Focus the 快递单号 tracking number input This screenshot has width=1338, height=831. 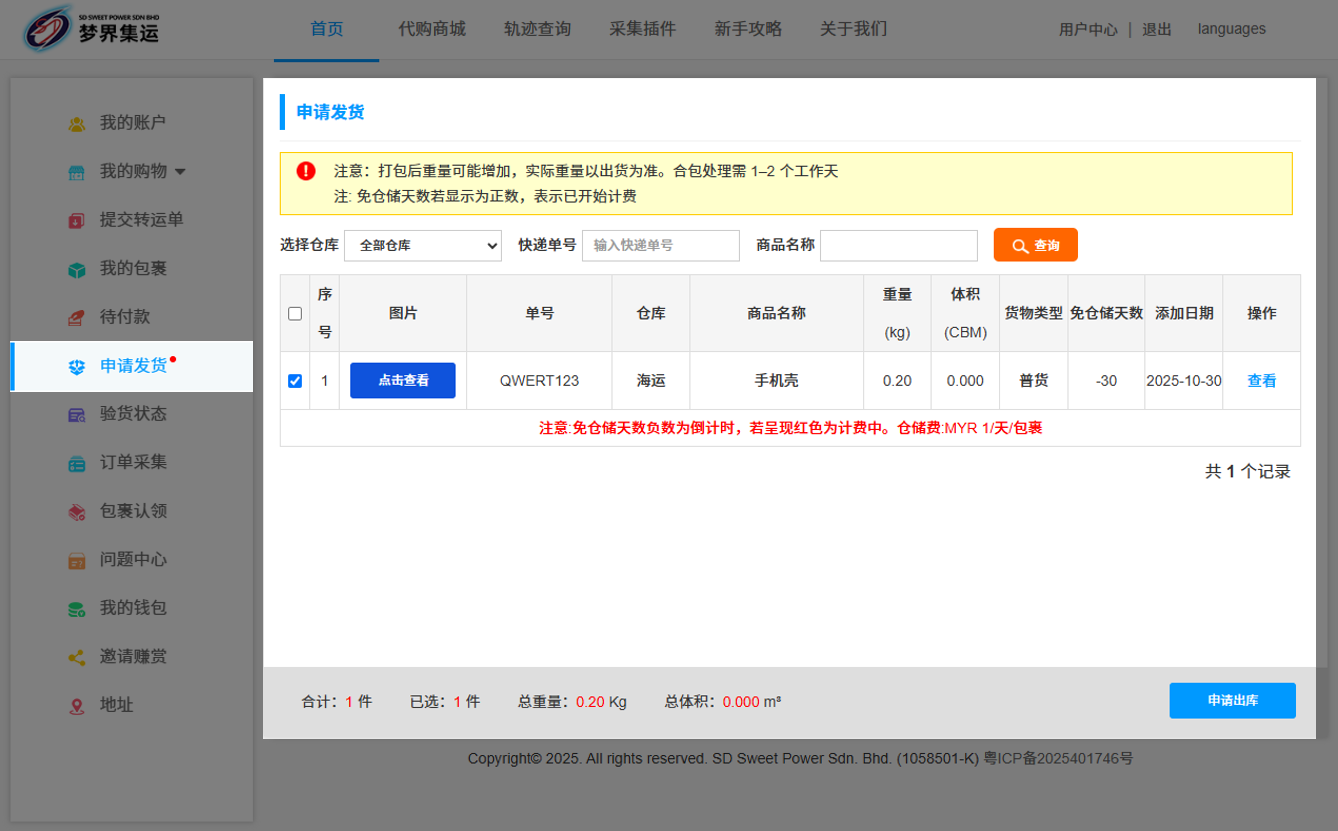click(x=660, y=245)
